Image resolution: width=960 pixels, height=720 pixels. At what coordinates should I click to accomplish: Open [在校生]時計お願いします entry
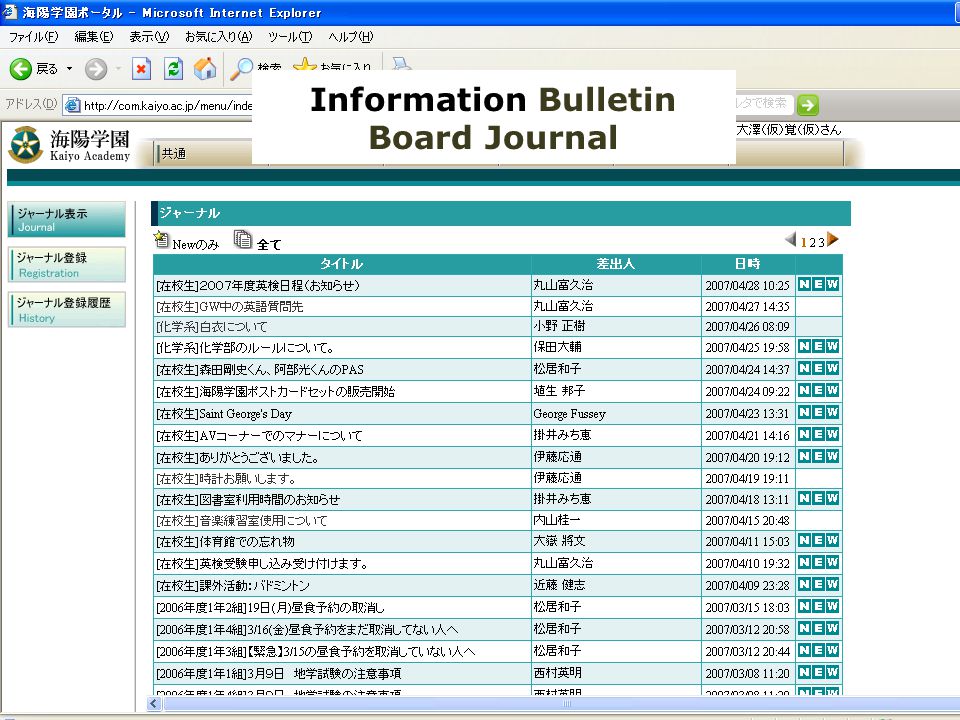(226, 478)
